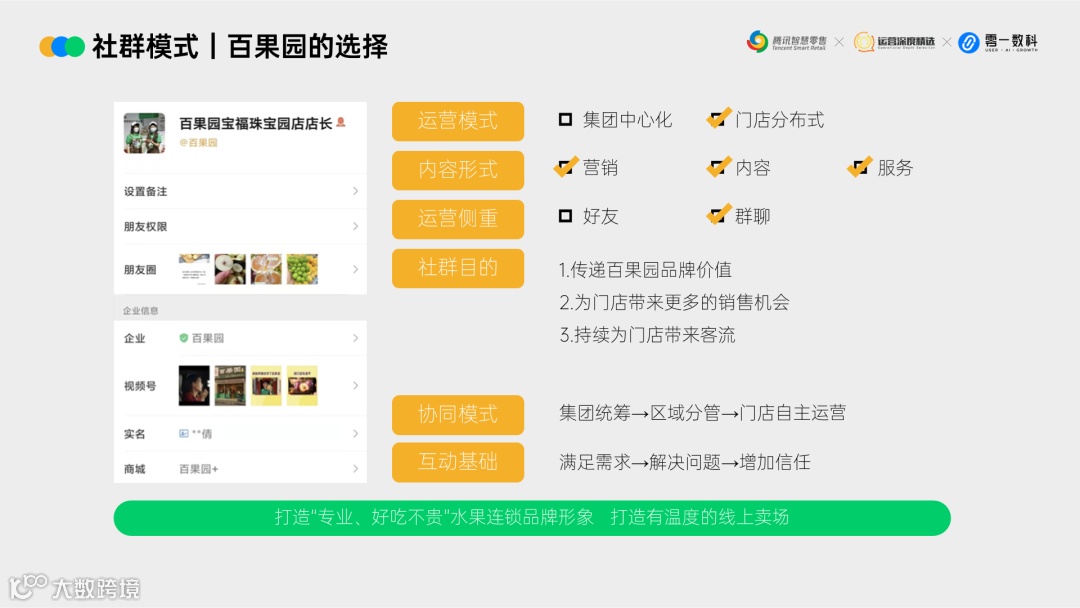Click the text 3.持续为门店带来客流

[647, 335]
